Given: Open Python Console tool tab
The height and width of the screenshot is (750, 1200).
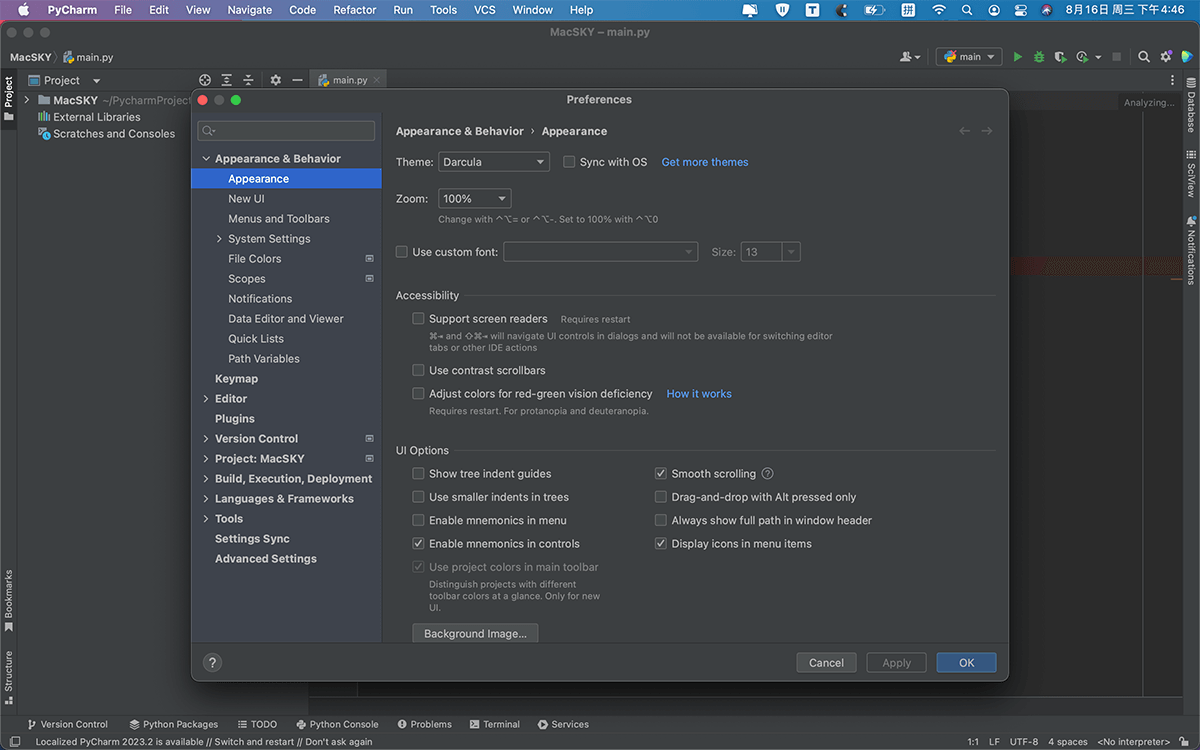Looking at the screenshot, I should (x=337, y=724).
